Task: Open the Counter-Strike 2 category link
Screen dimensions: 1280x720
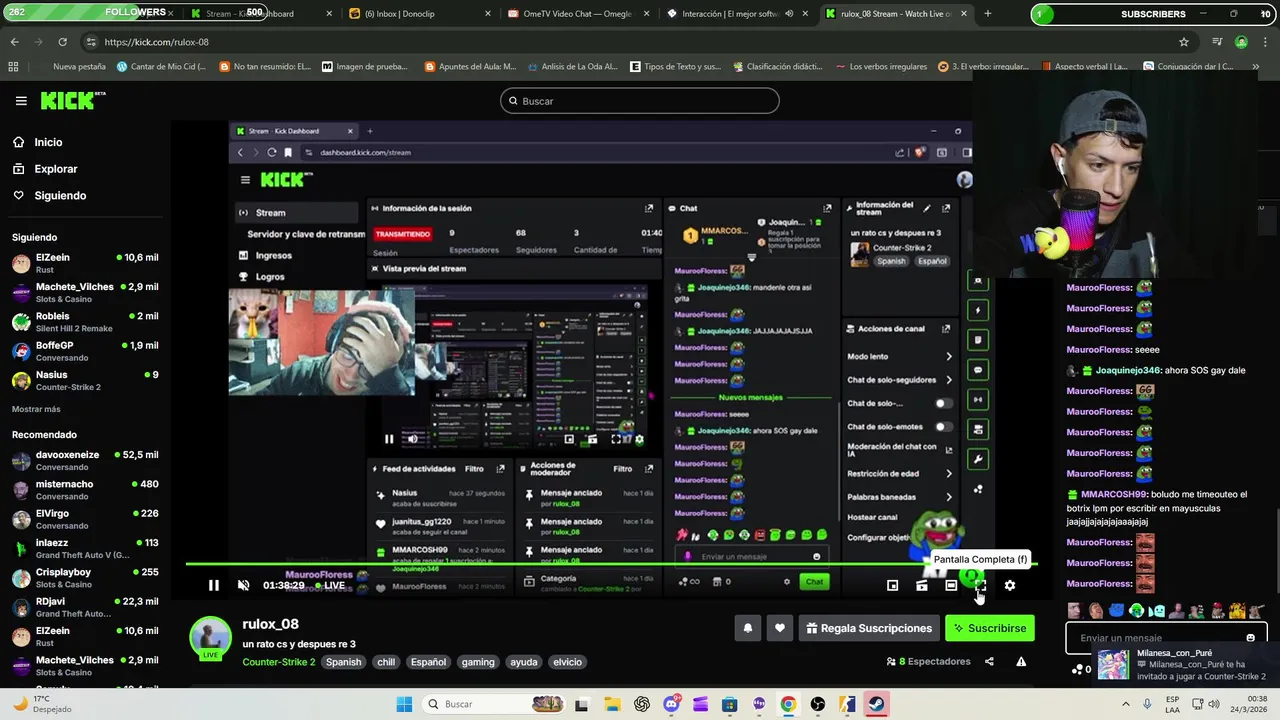Action: tap(278, 662)
